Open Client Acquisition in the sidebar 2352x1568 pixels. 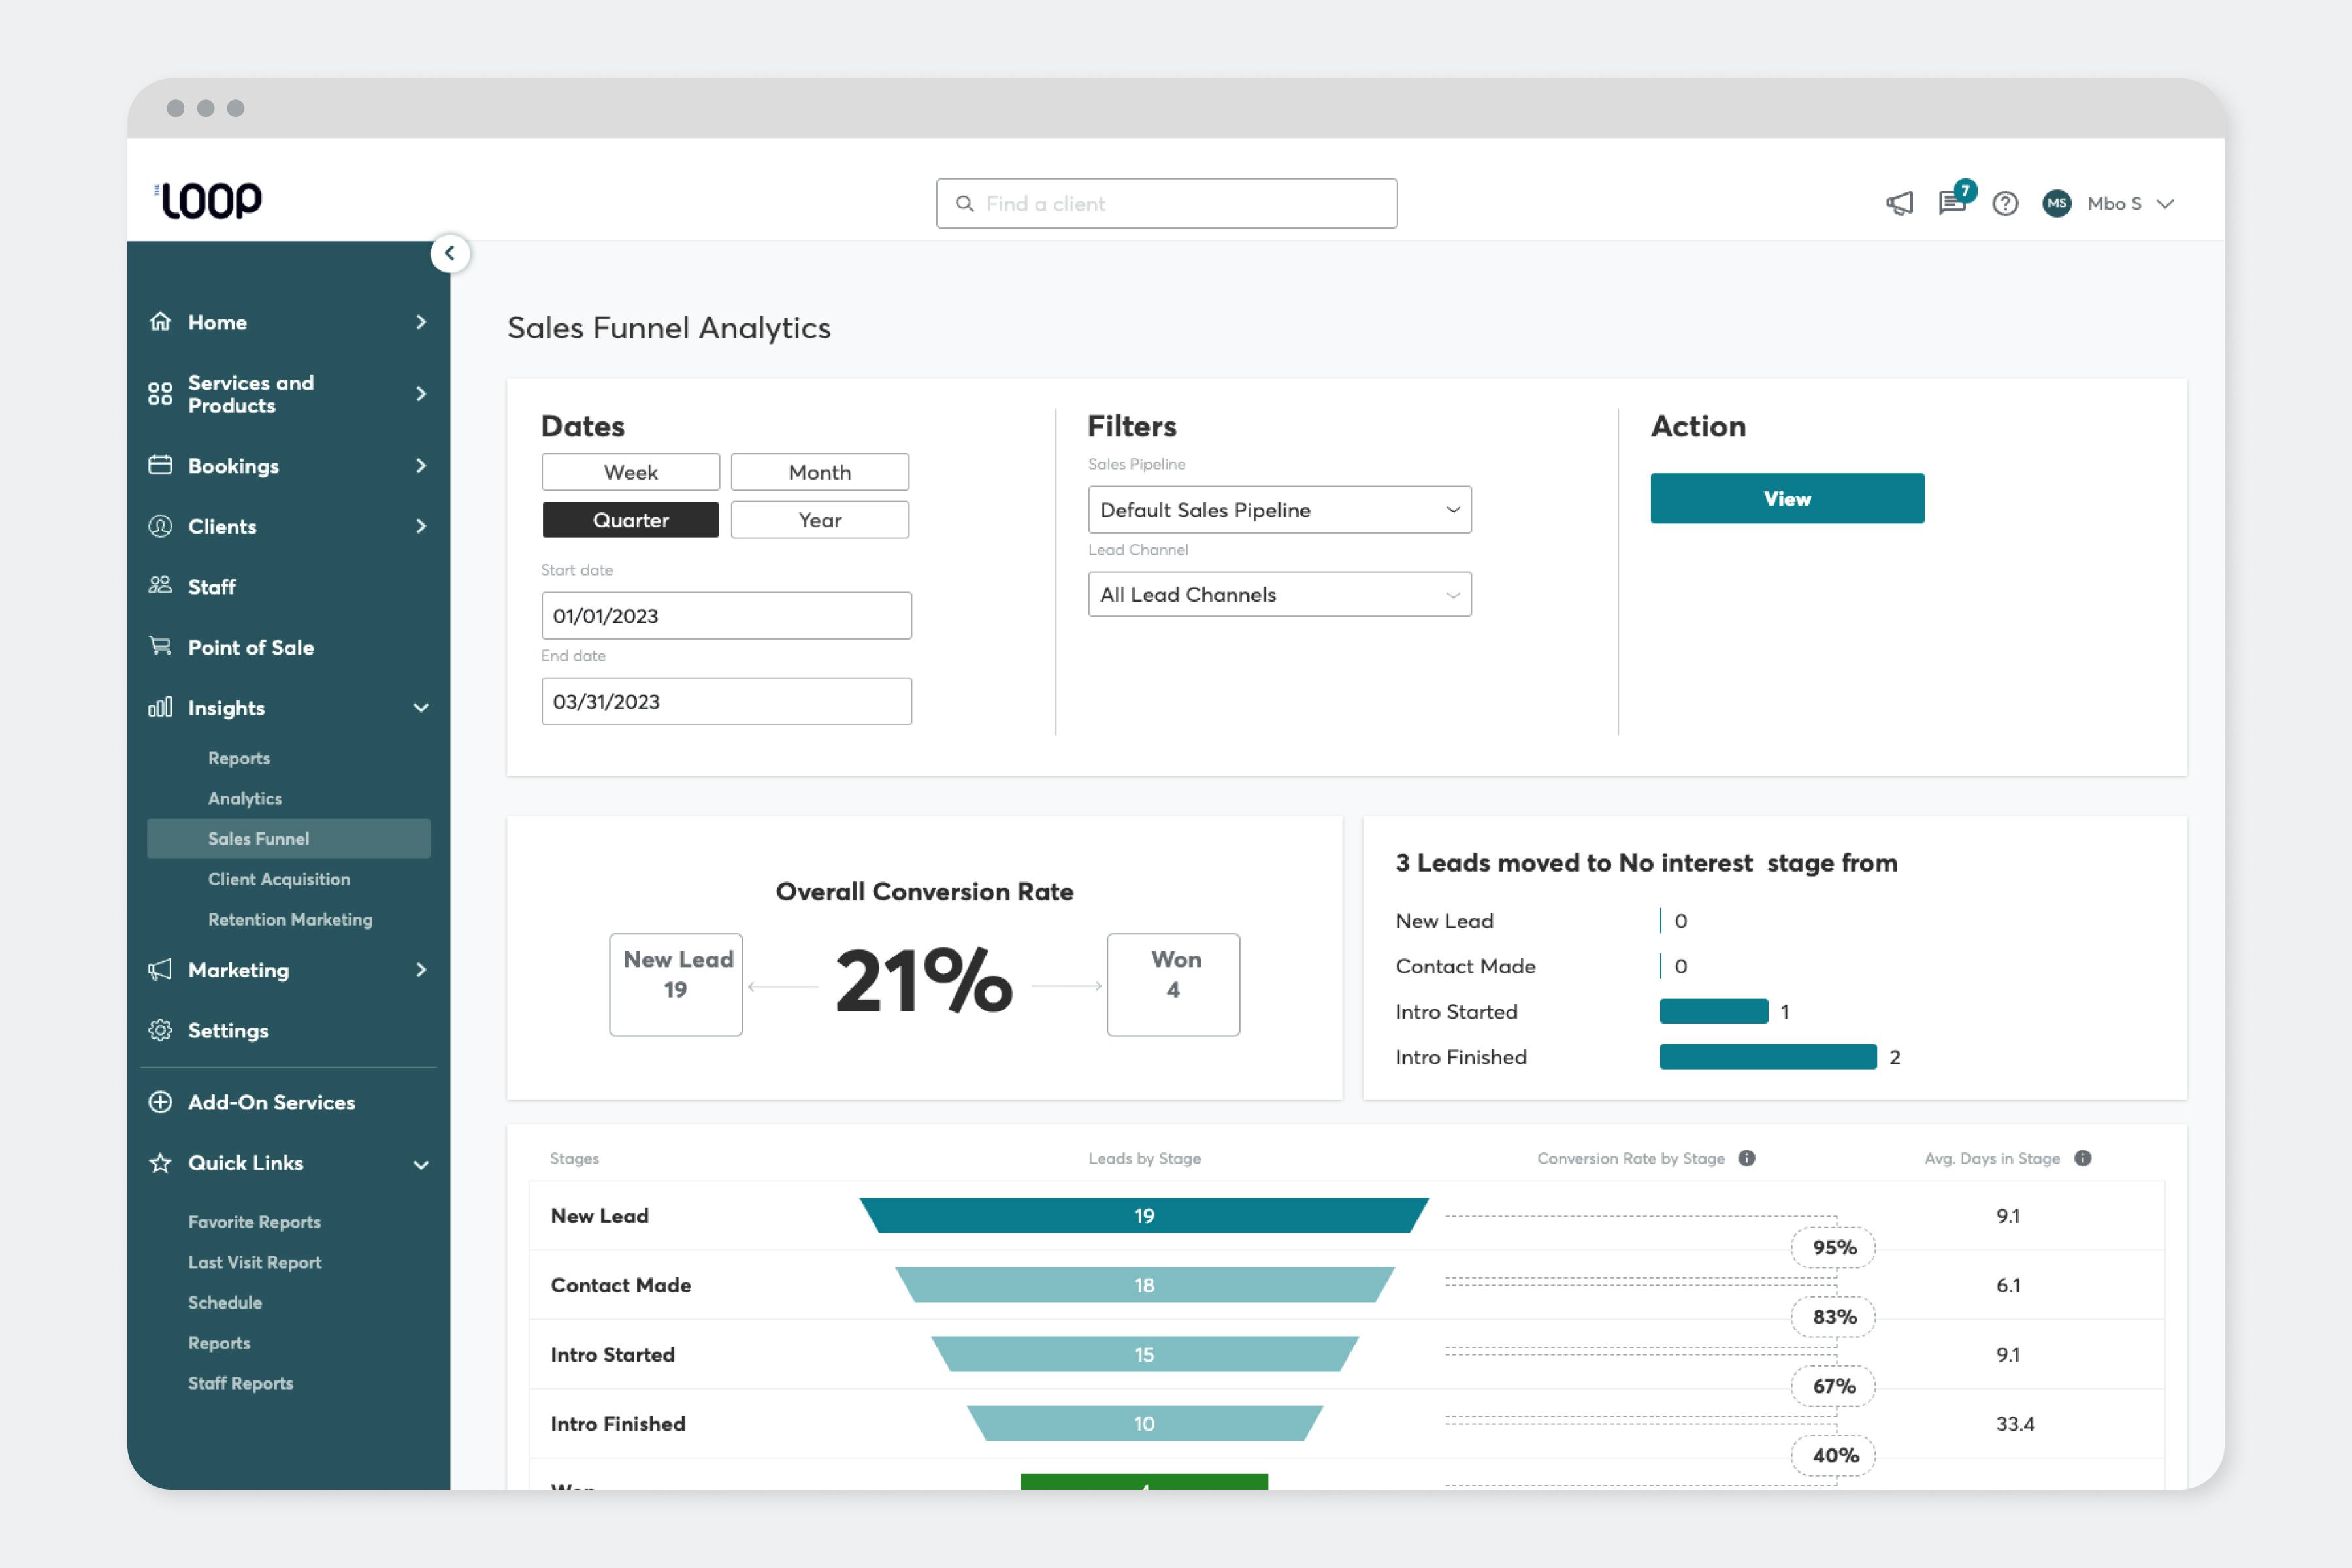(279, 879)
